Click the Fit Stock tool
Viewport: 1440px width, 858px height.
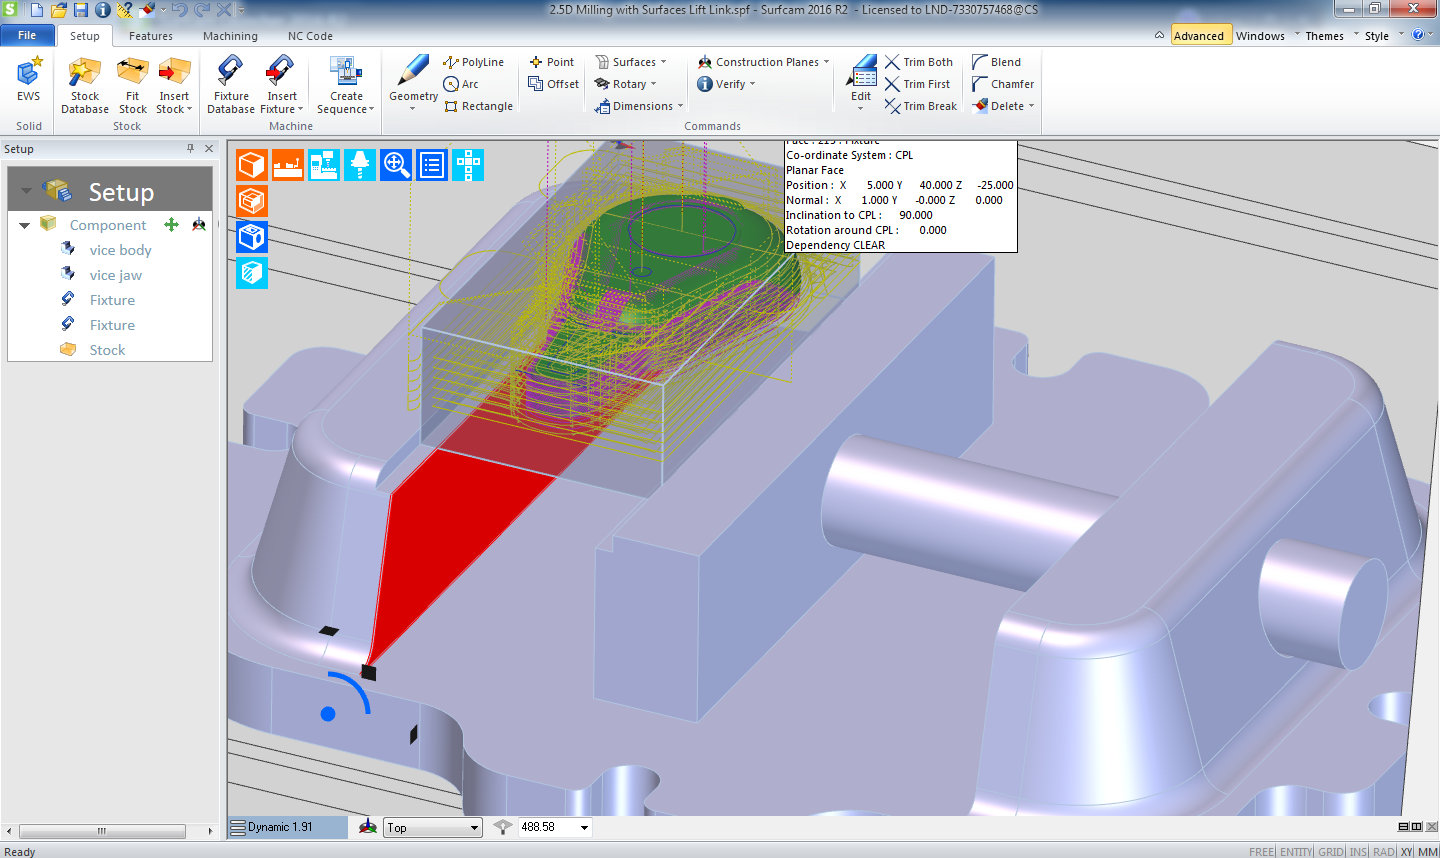132,86
